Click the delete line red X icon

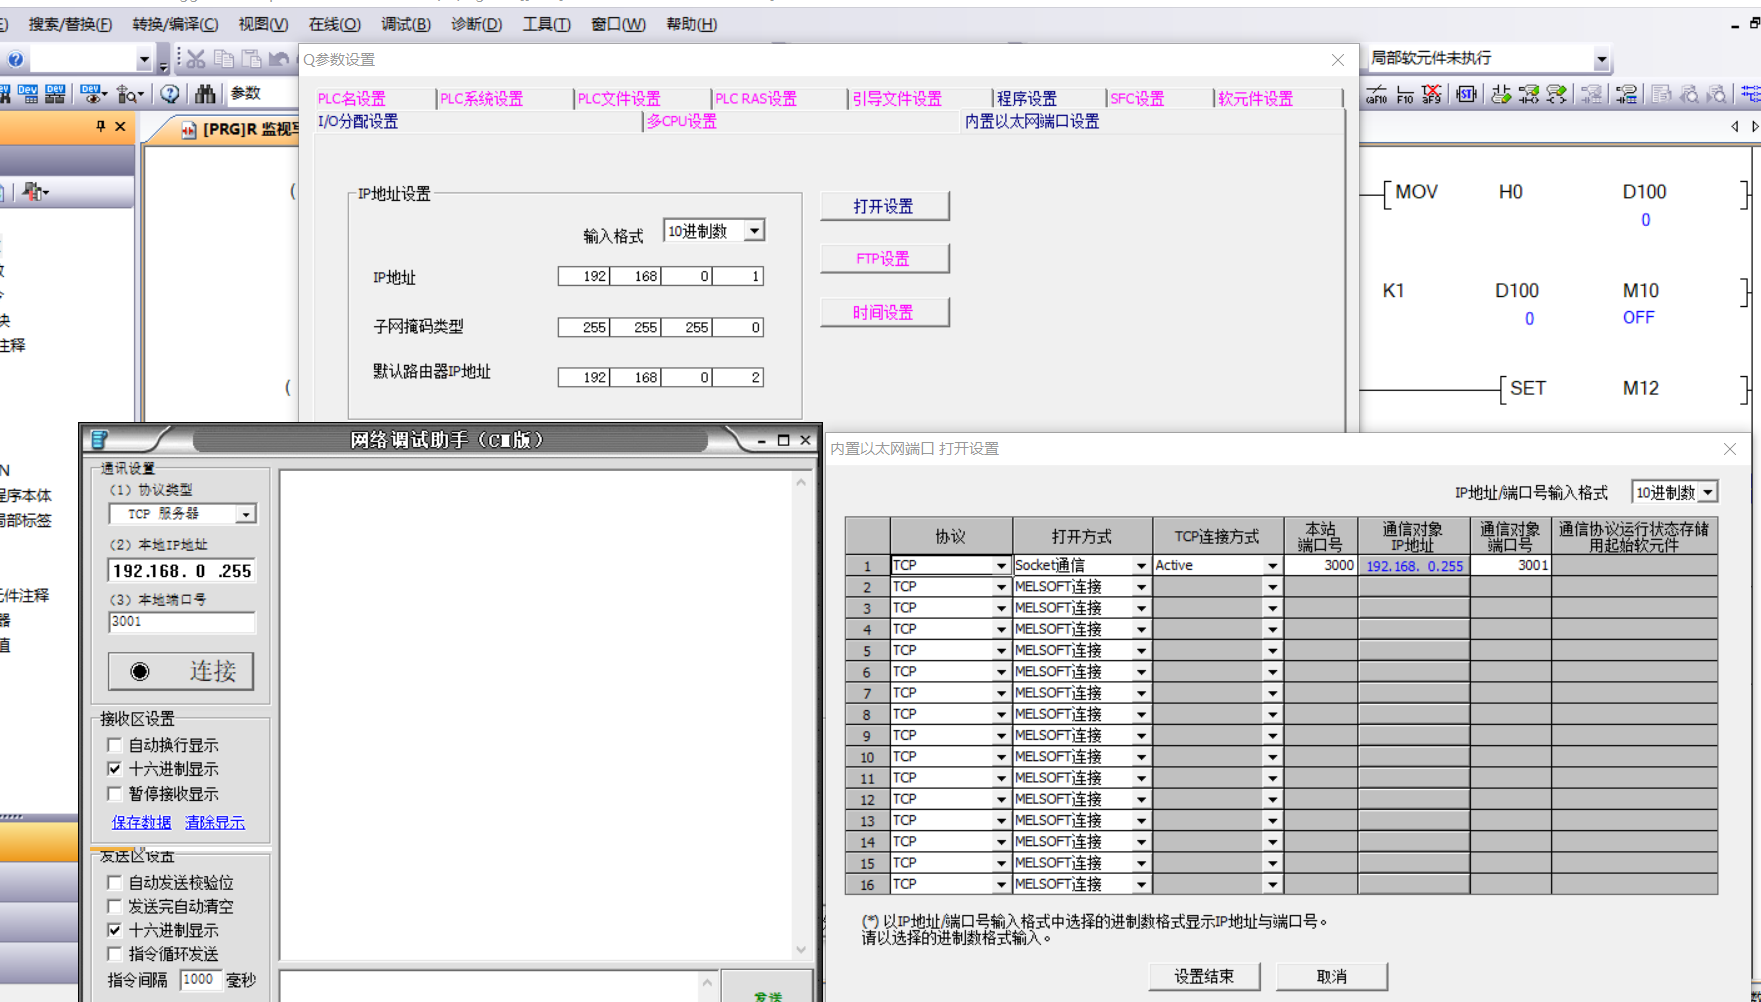(x=1432, y=95)
